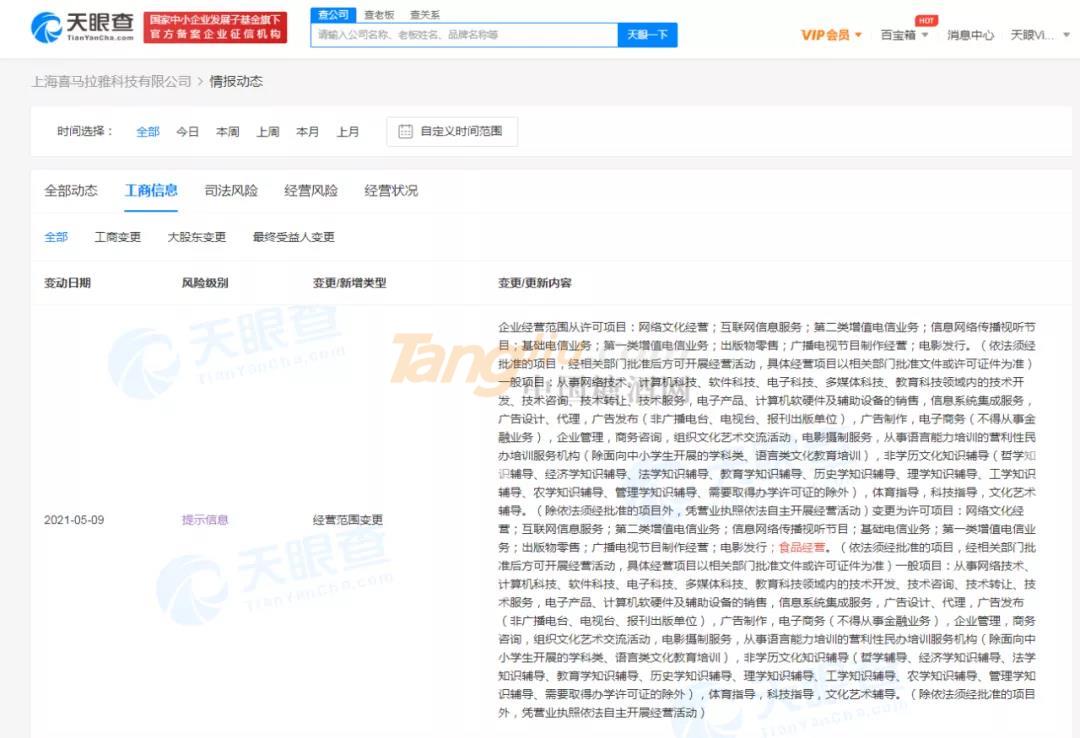
Task: Click the TianYanCha logo
Action: [x=82, y=26]
